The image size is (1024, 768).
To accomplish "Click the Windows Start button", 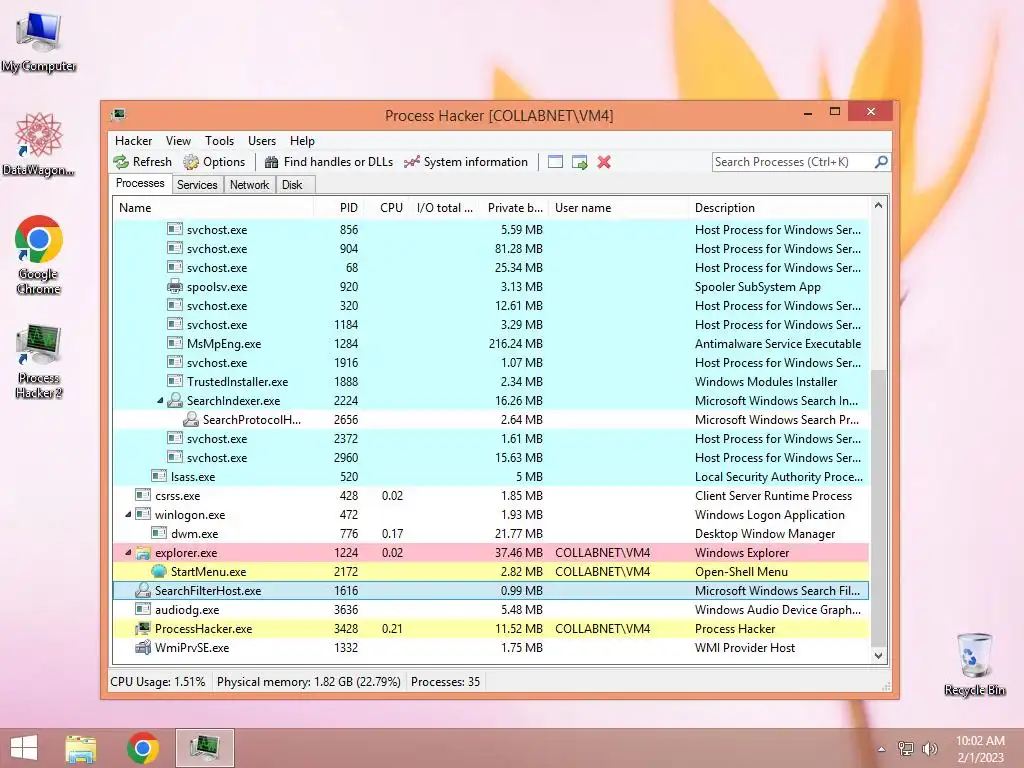I will [24, 748].
